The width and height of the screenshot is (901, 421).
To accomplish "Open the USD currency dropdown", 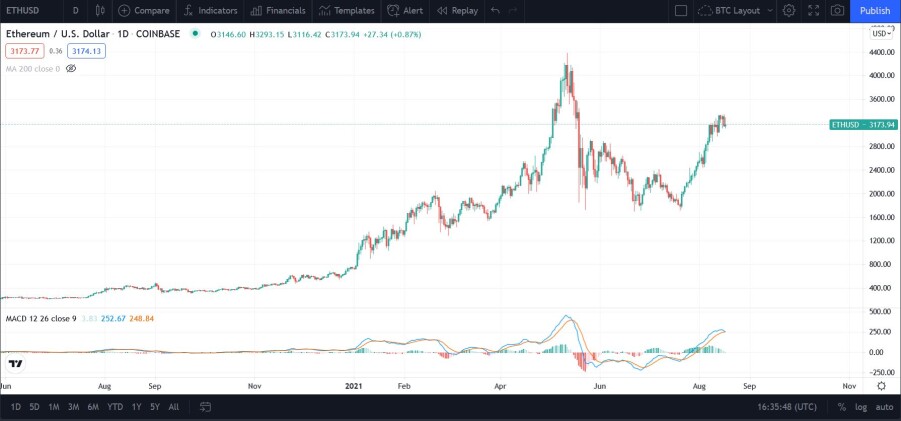I will tap(881, 33).
